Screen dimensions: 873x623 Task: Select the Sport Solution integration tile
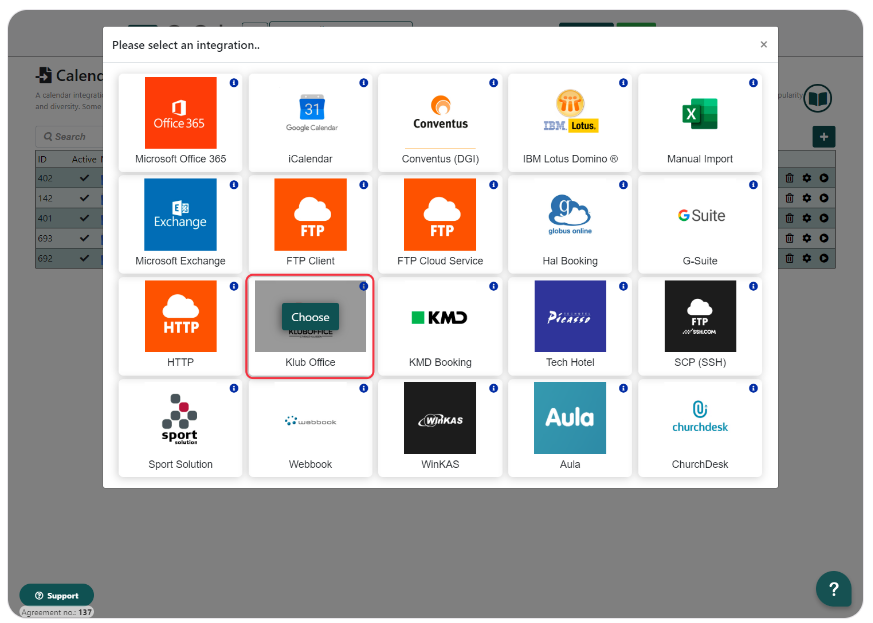pyautogui.click(x=180, y=428)
